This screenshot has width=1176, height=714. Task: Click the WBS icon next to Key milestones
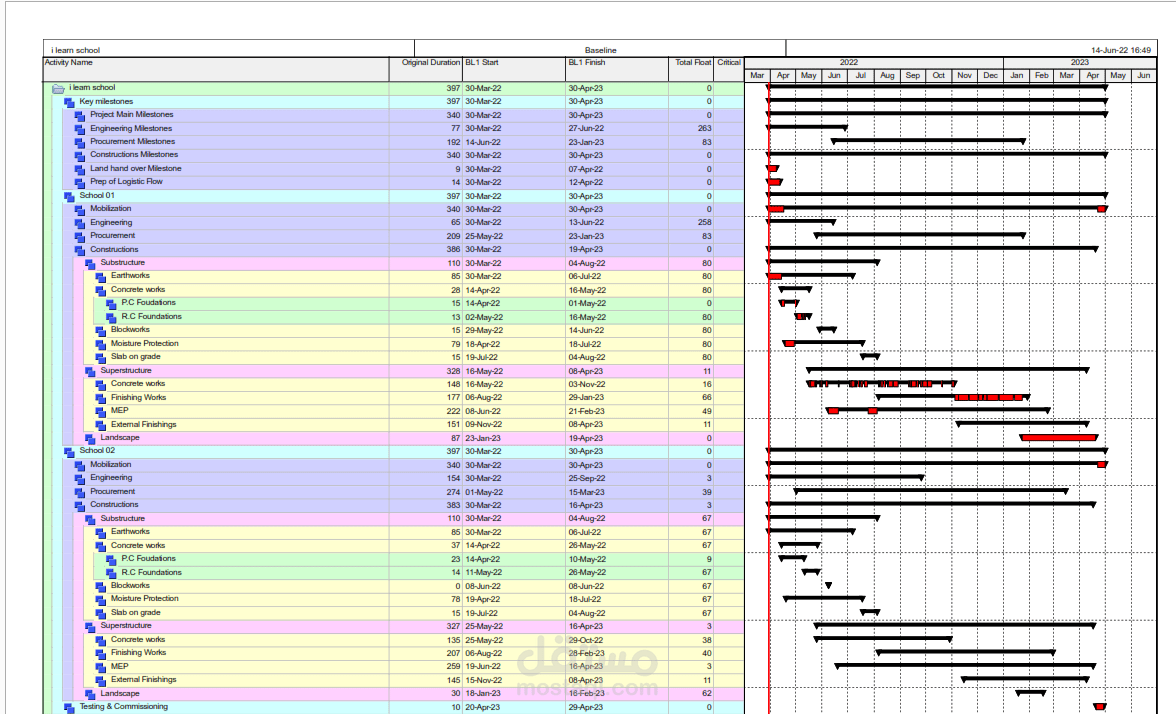point(69,102)
